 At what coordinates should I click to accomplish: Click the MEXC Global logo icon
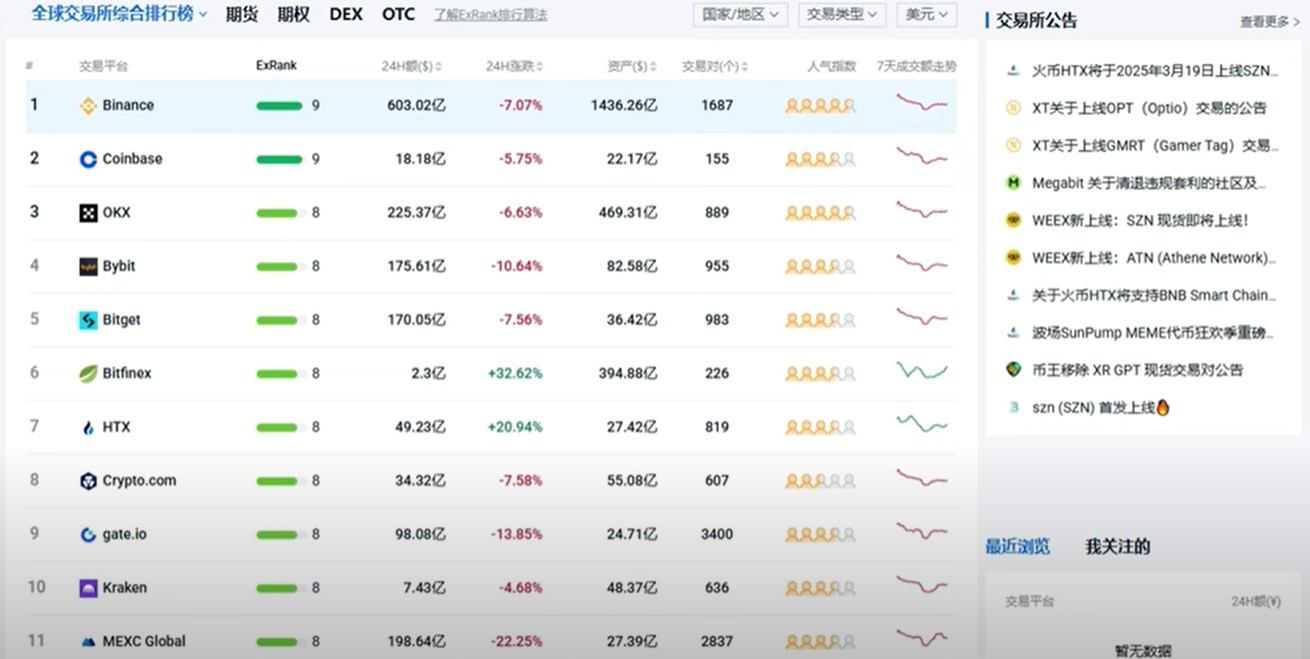[88, 642]
